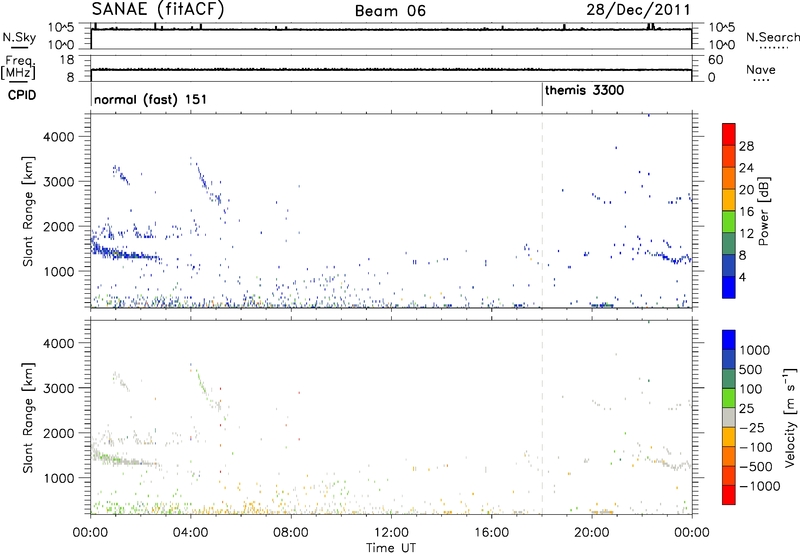Click the red bottom Velocity colorbar segment
The width and height of the screenshot is (800, 554).
click(729, 495)
